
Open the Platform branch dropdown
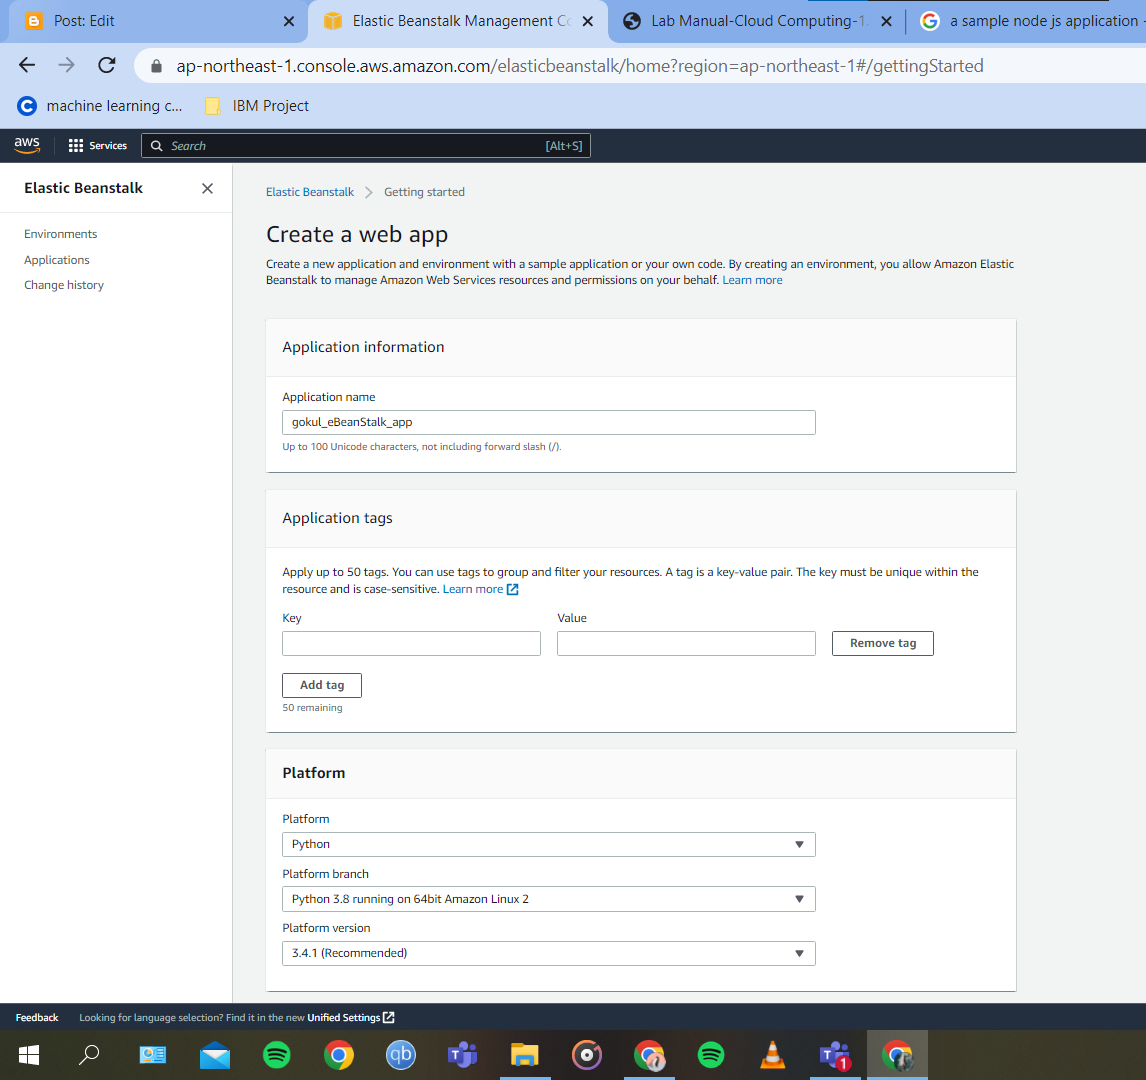tap(549, 899)
